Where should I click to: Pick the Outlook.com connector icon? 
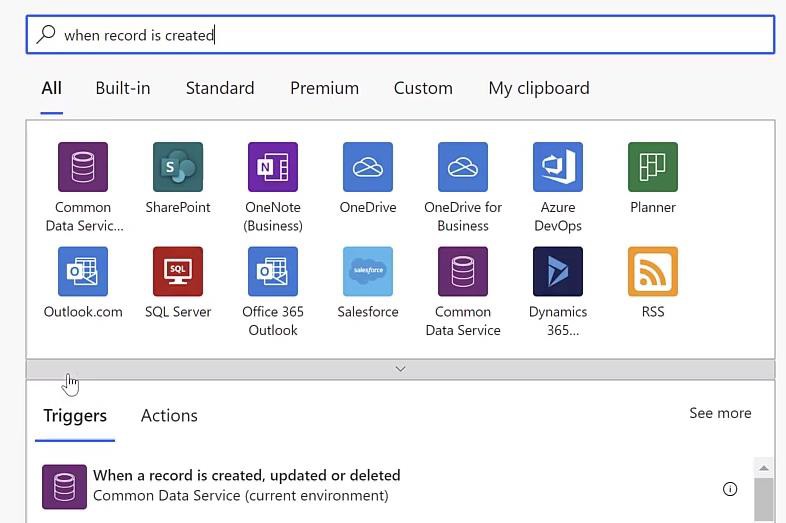coord(83,271)
